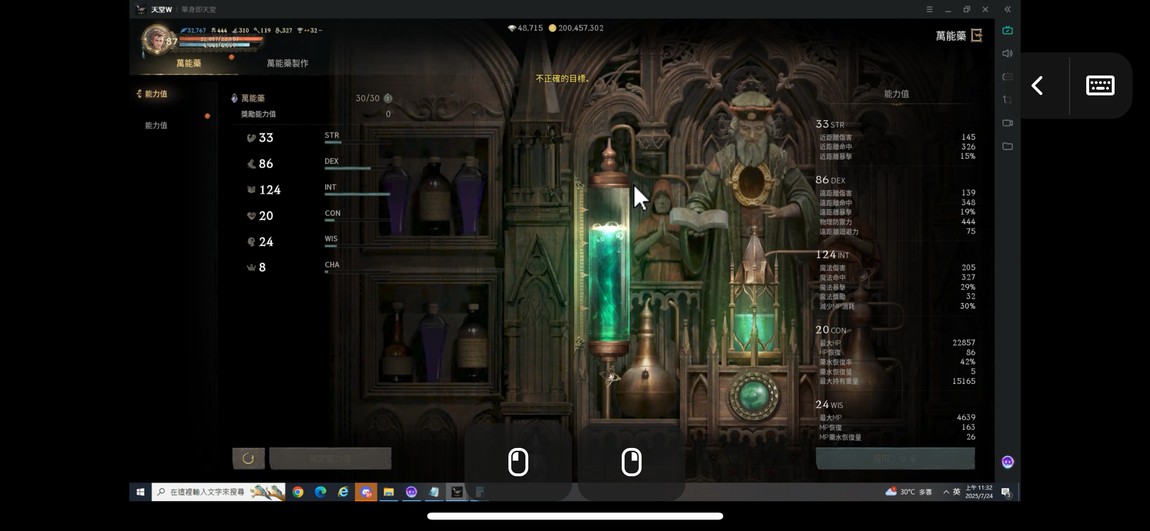Collapse sidebar with double-chevron icon
The height and width of the screenshot is (531, 1150).
[1007, 10]
